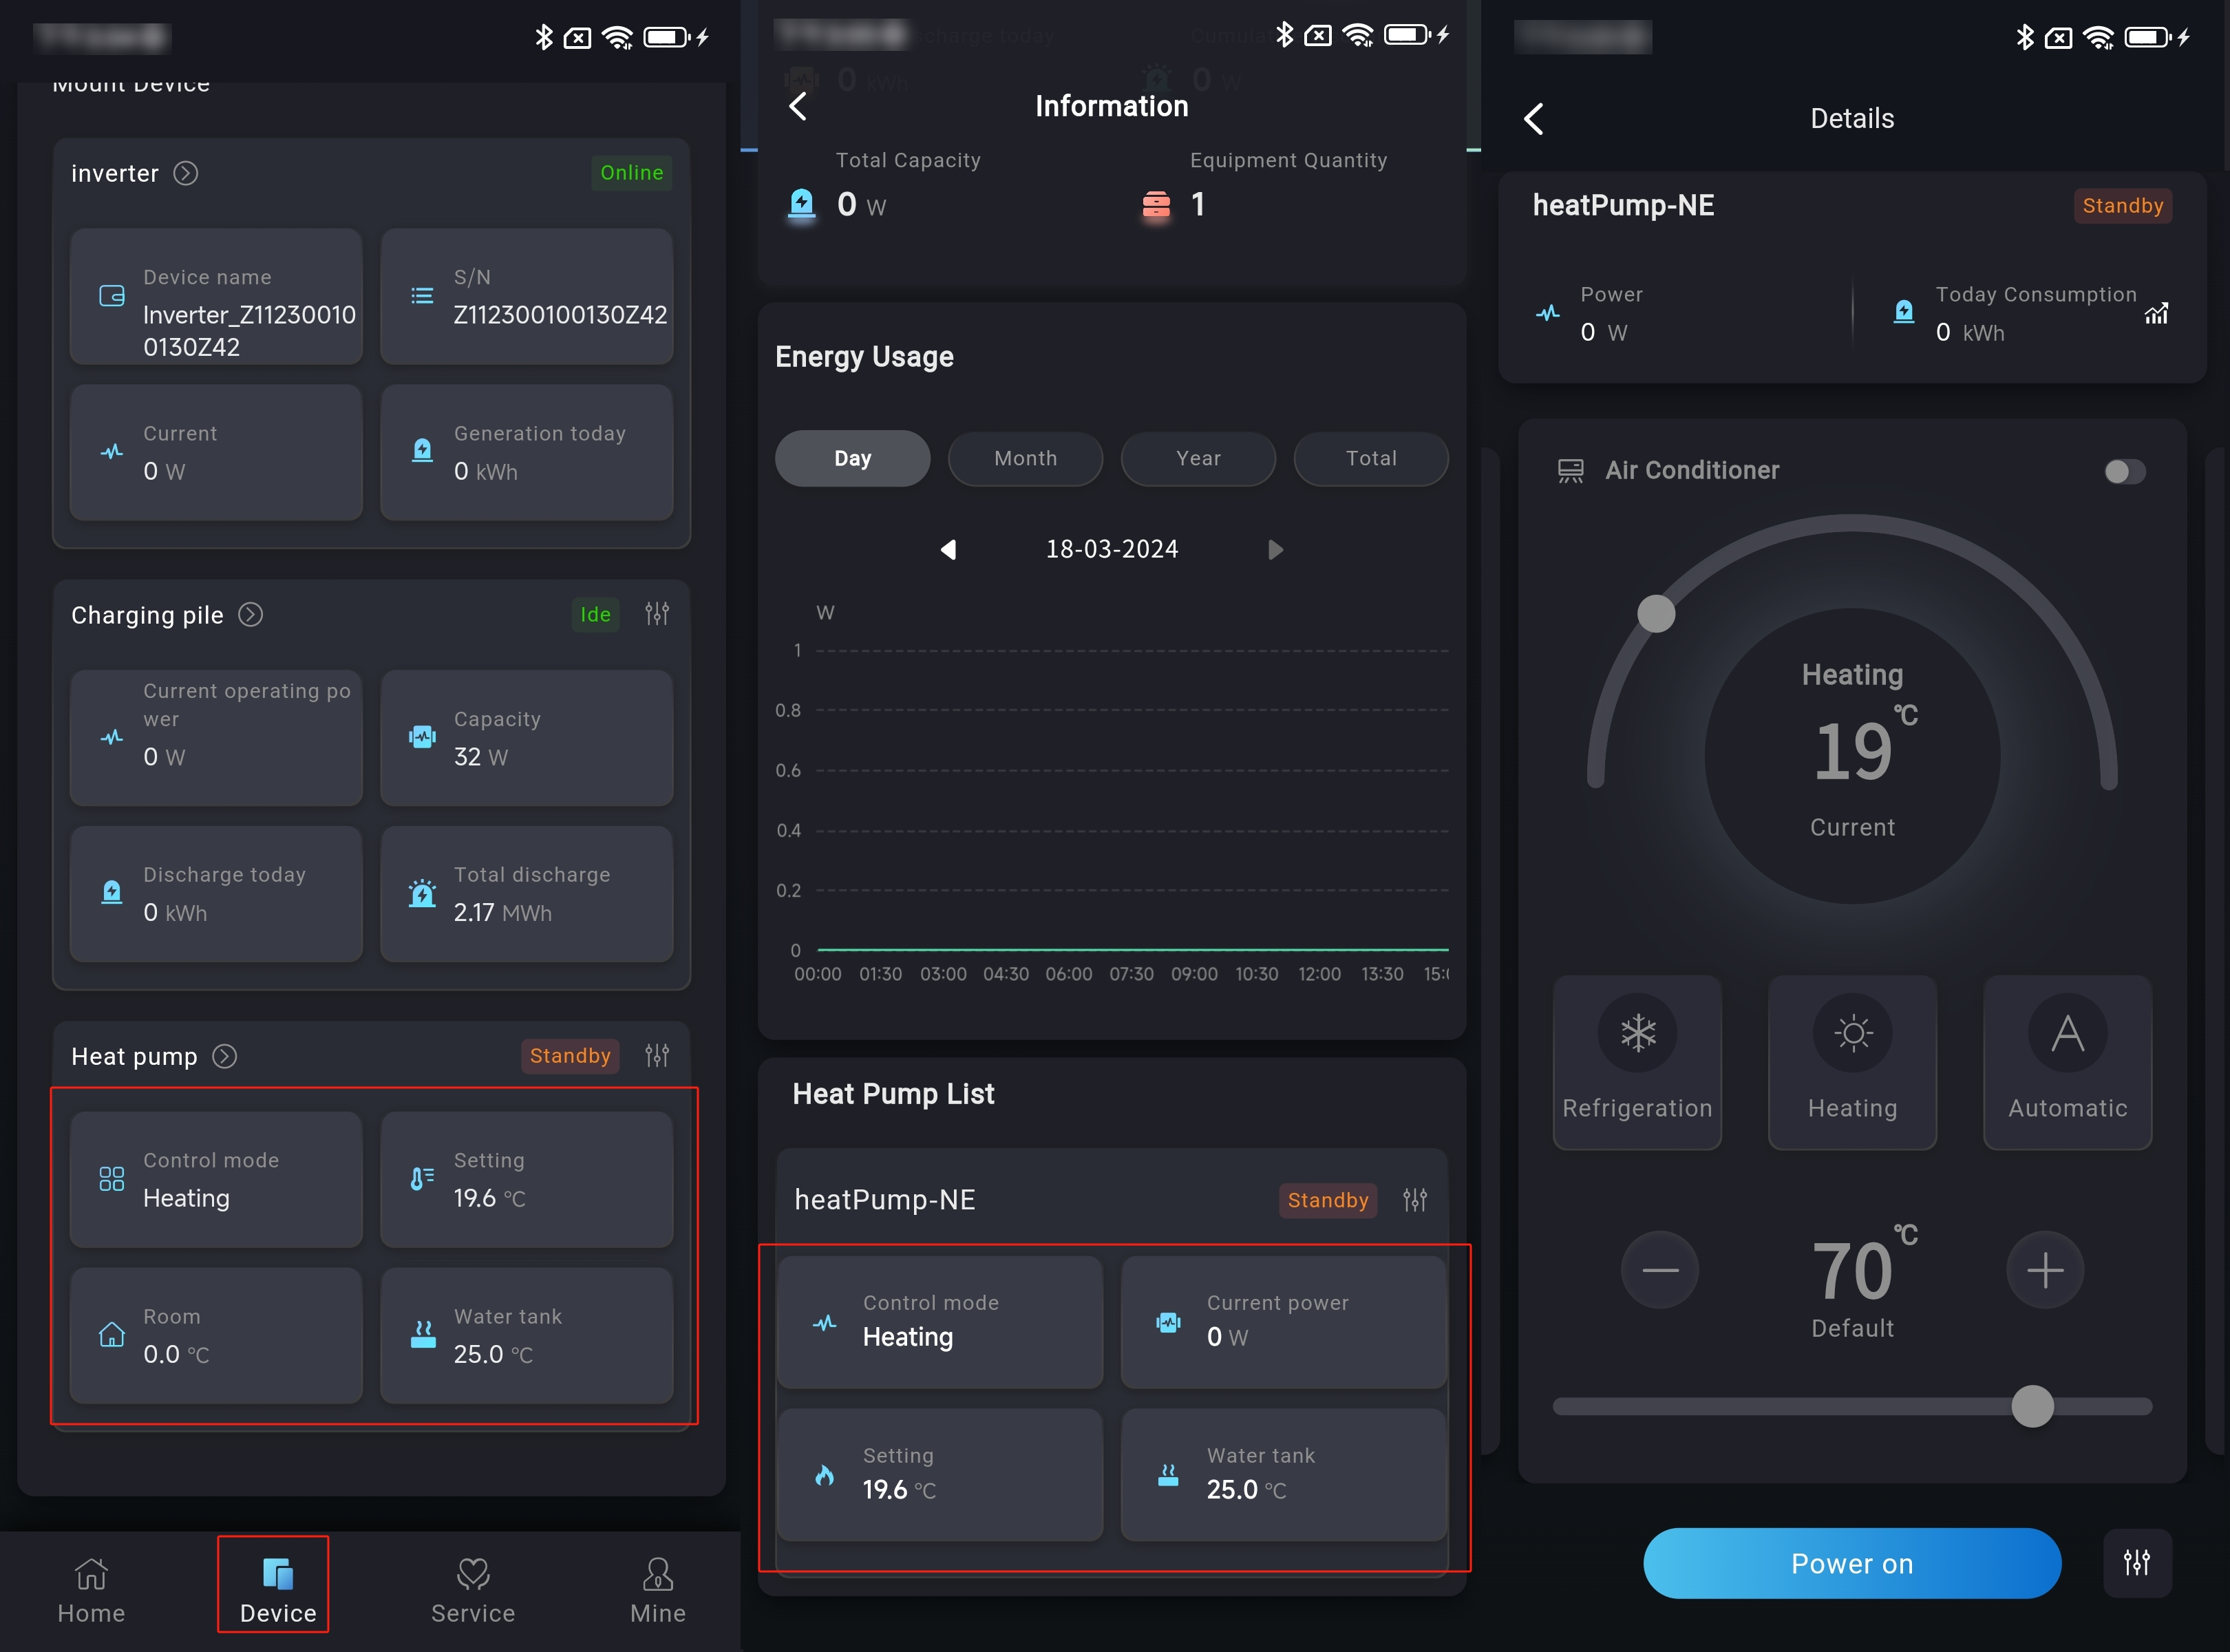The image size is (2230, 1652).
Task: Open Today Consumption chart icon
Action: (x=2157, y=313)
